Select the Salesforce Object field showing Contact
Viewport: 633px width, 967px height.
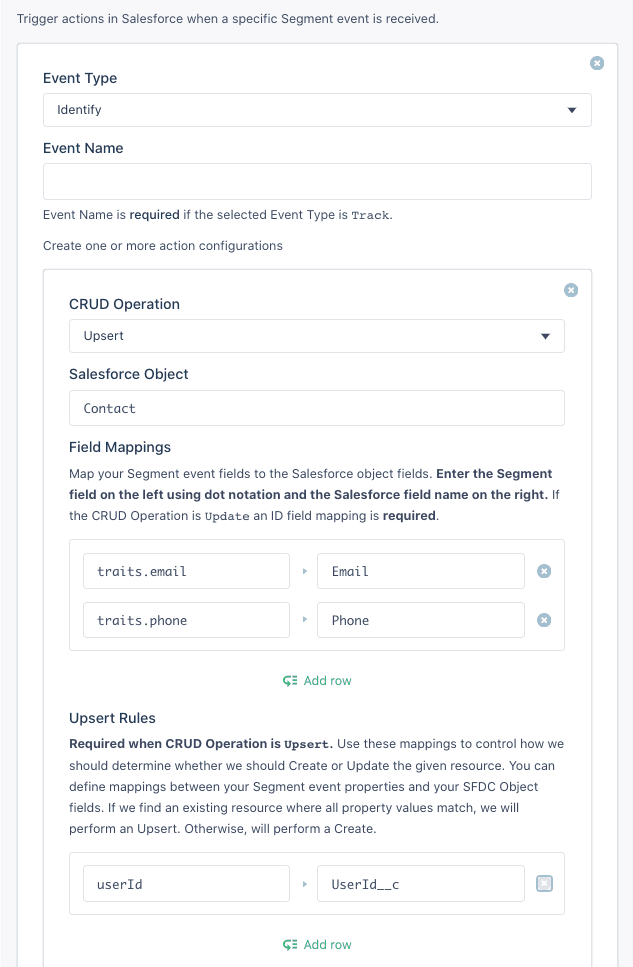316,407
